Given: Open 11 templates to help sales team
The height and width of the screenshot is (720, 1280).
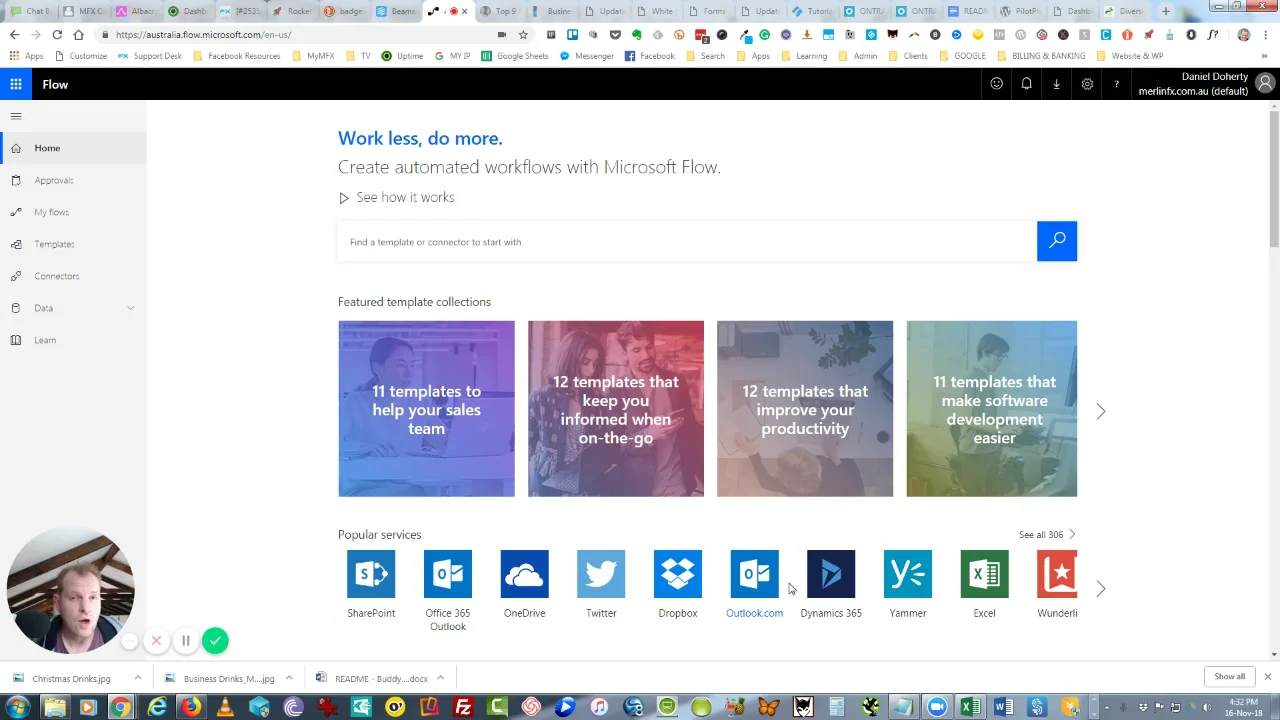Looking at the screenshot, I should click(426, 409).
